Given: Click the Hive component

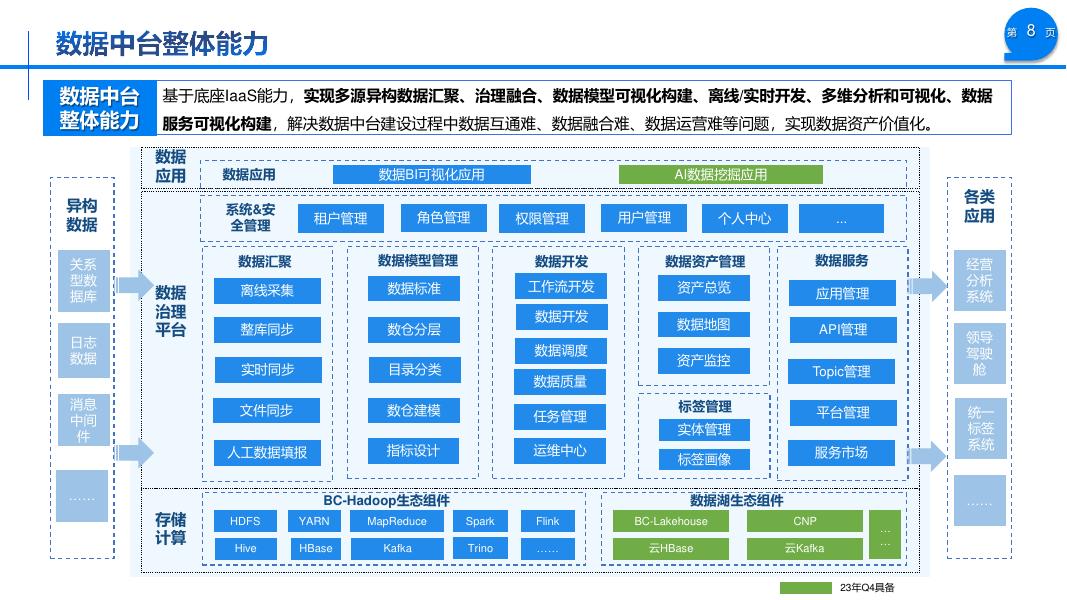Looking at the screenshot, I should 245,548.
